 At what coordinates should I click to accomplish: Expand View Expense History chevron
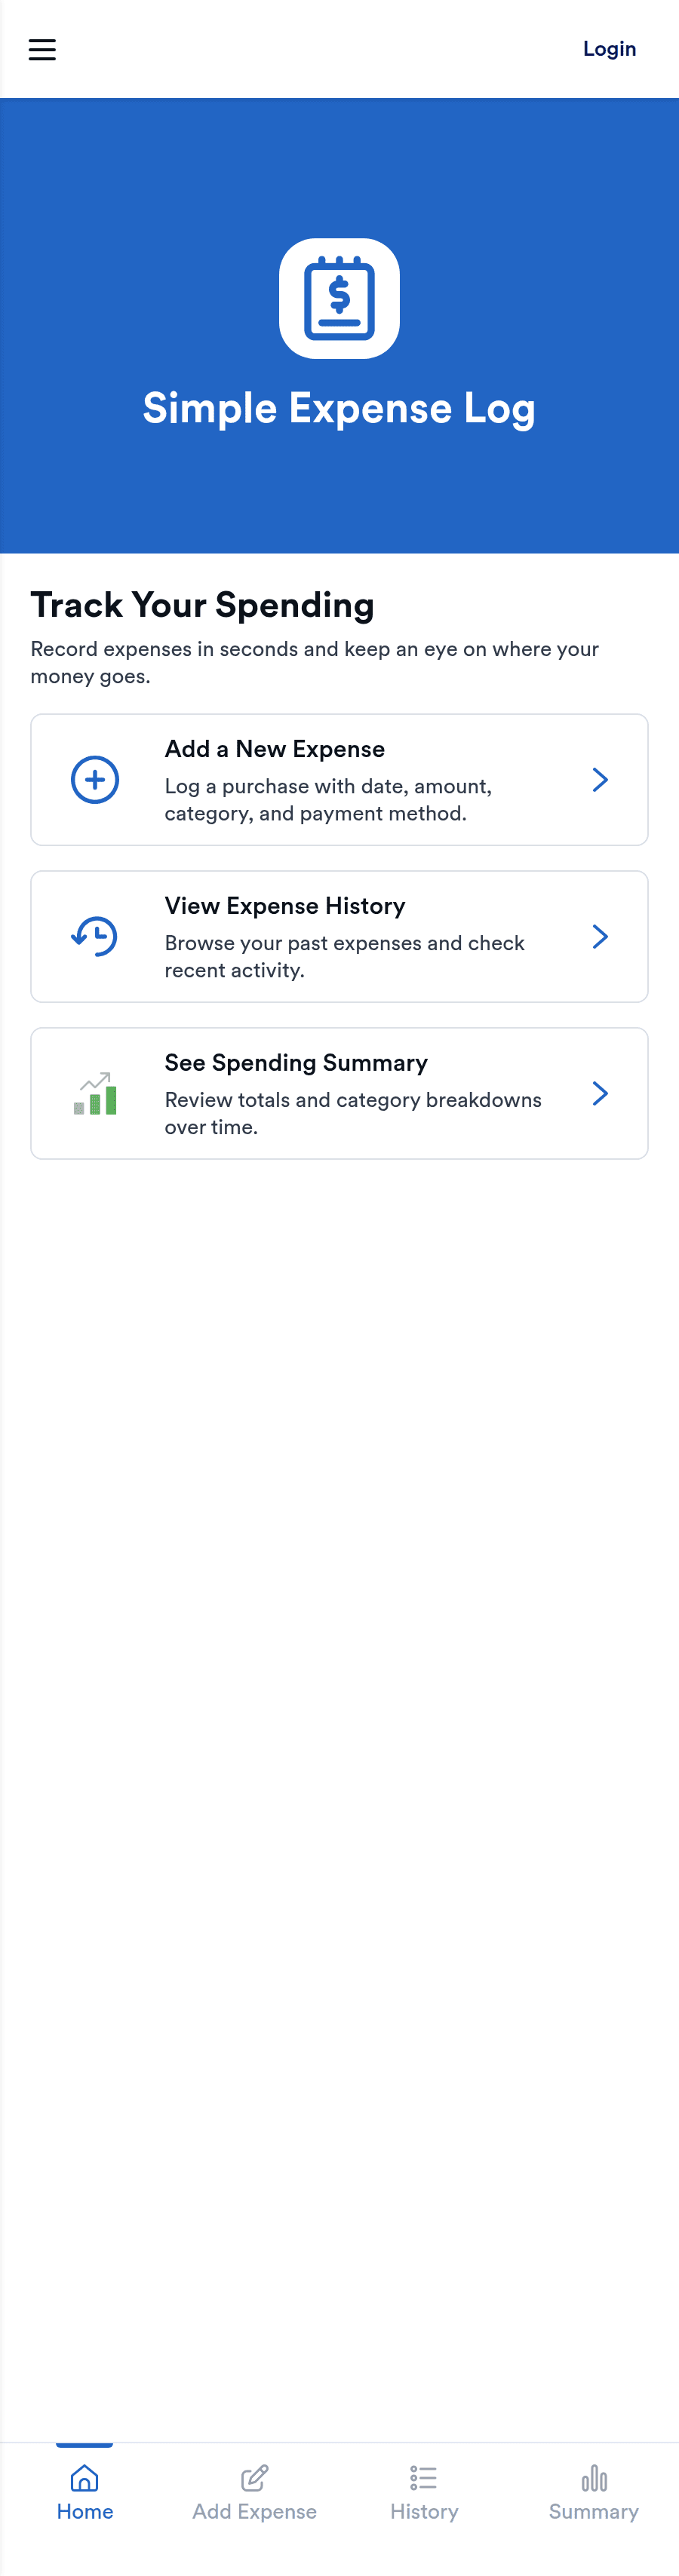coord(600,937)
